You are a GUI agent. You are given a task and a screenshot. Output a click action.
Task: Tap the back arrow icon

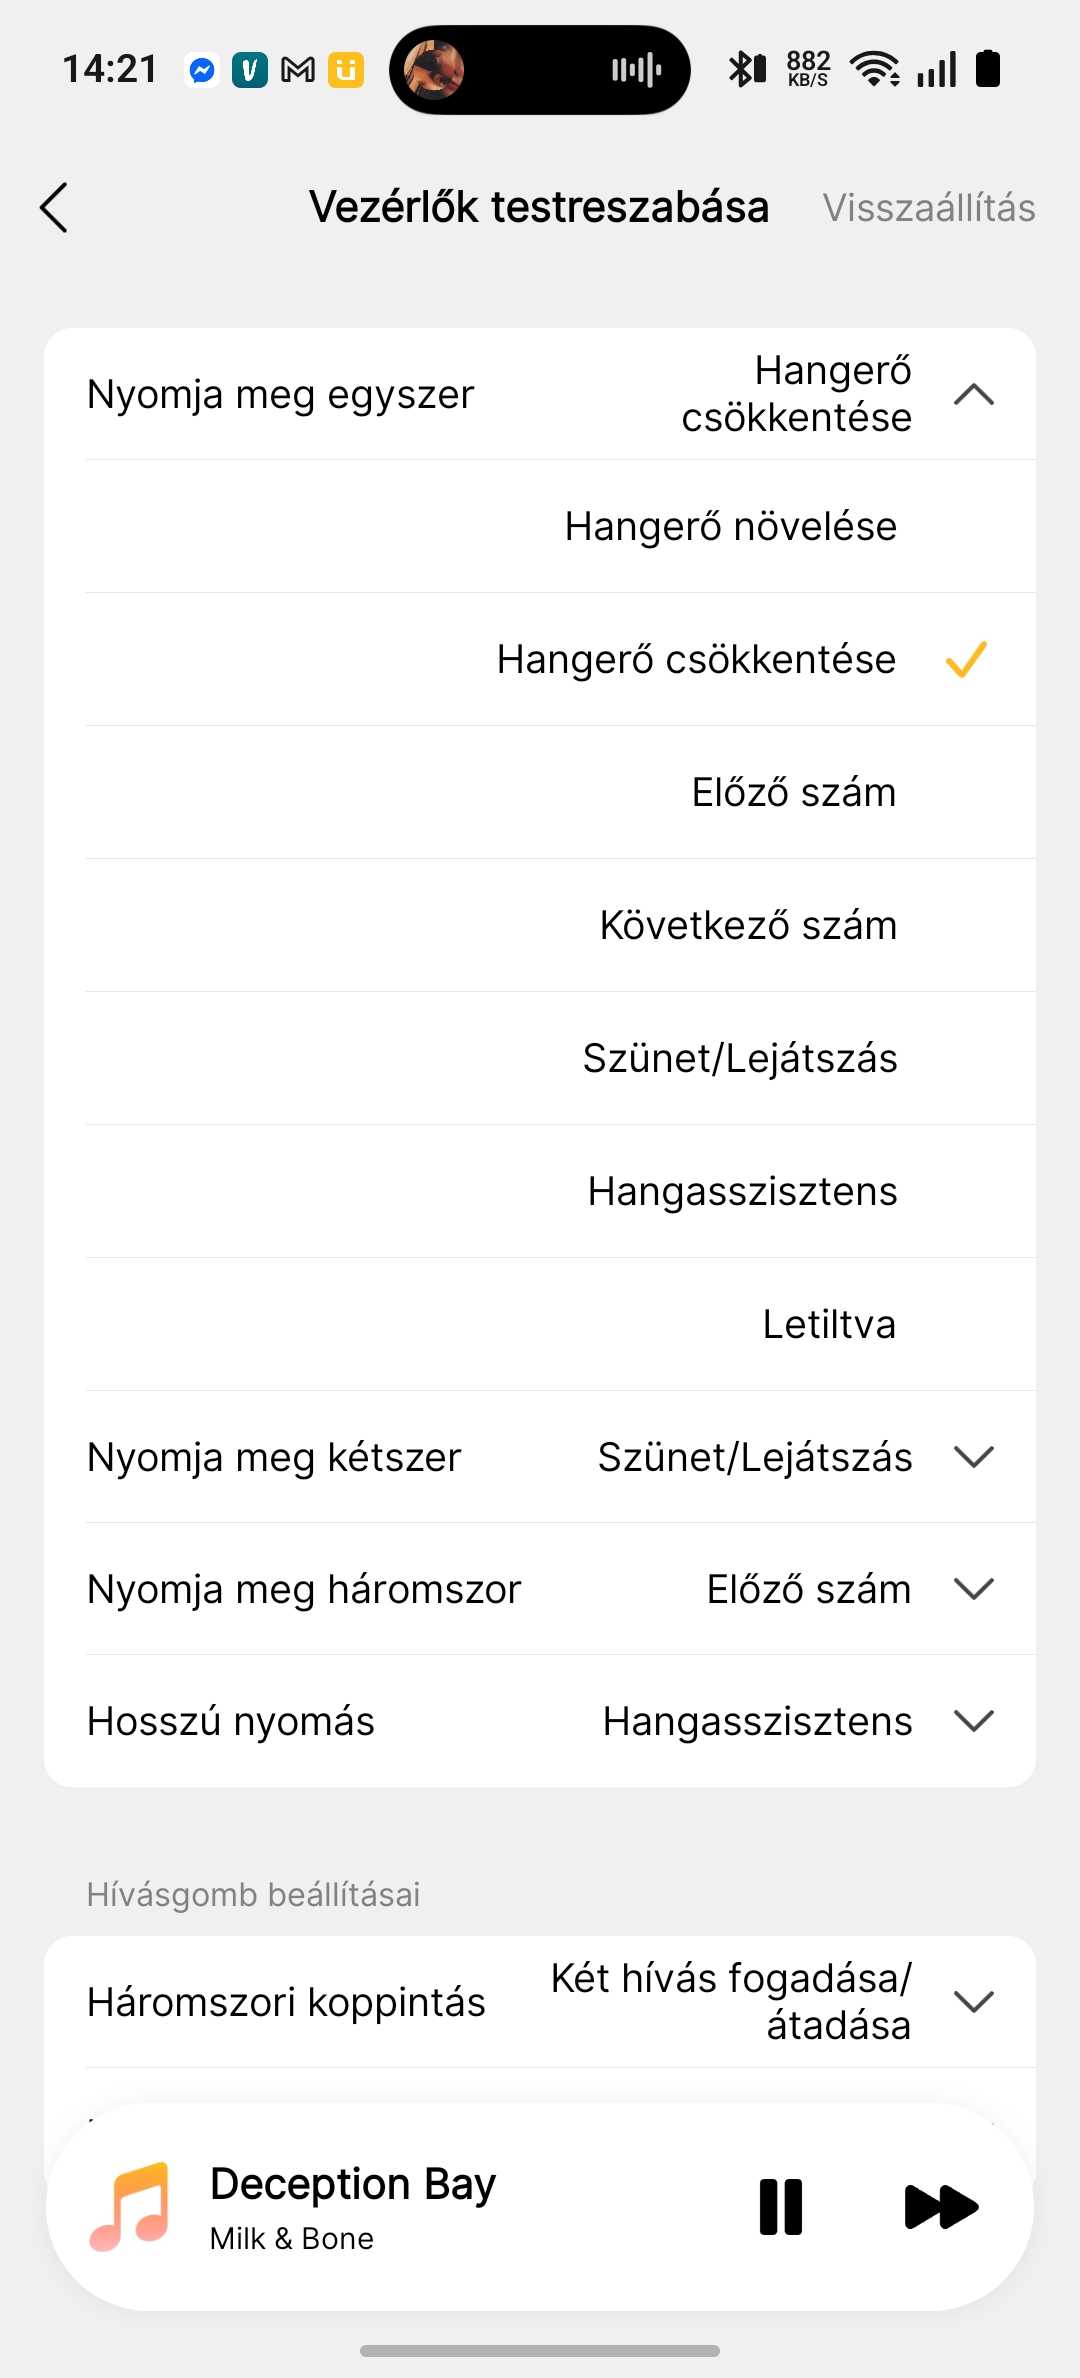54,208
